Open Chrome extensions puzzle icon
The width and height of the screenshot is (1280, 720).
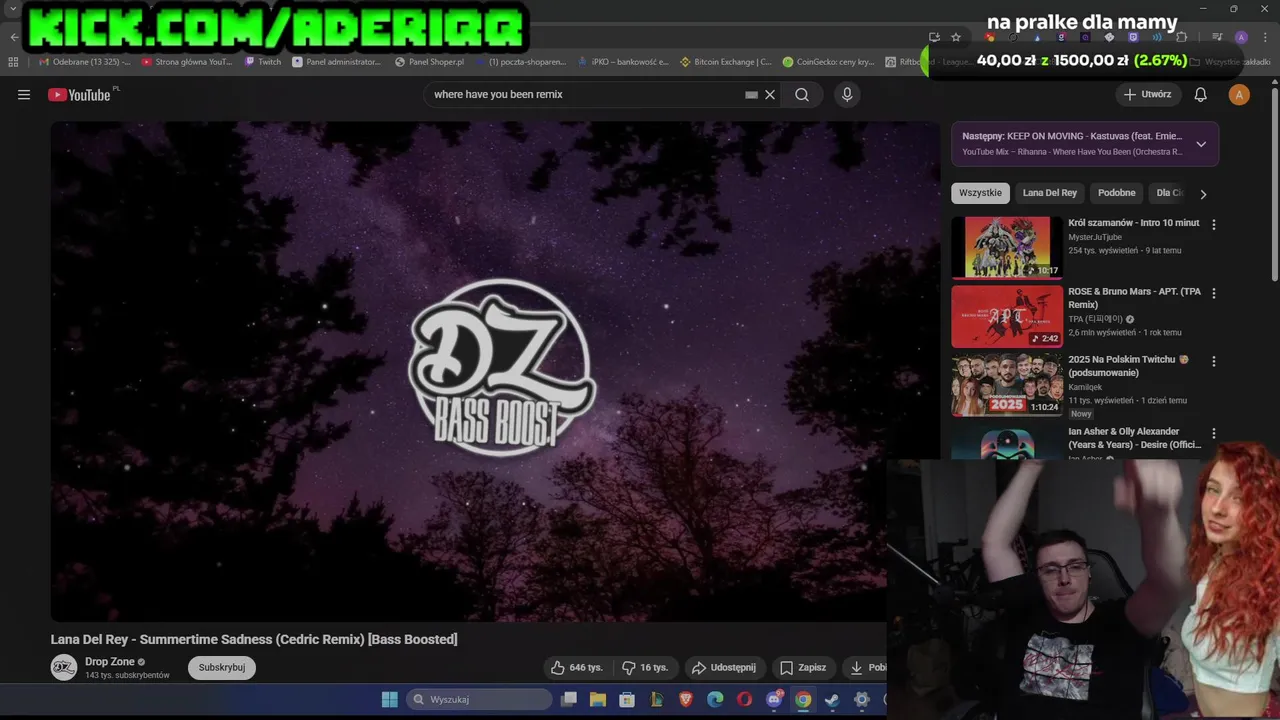click(x=1181, y=37)
